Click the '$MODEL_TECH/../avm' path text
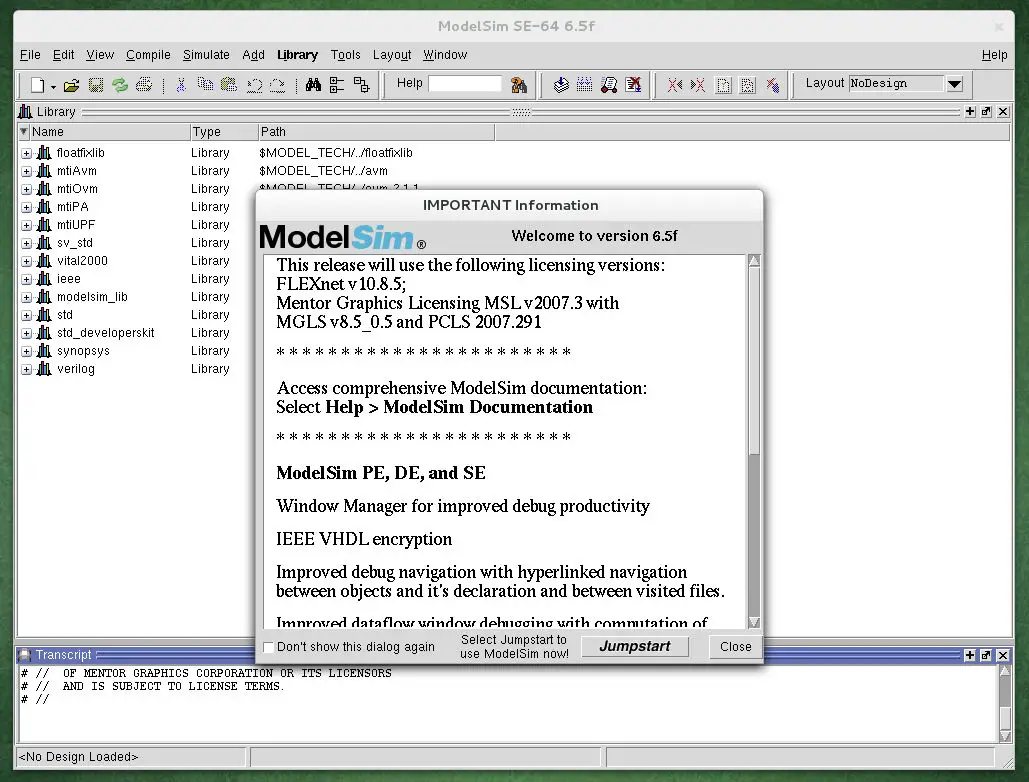1029x782 pixels. point(324,171)
